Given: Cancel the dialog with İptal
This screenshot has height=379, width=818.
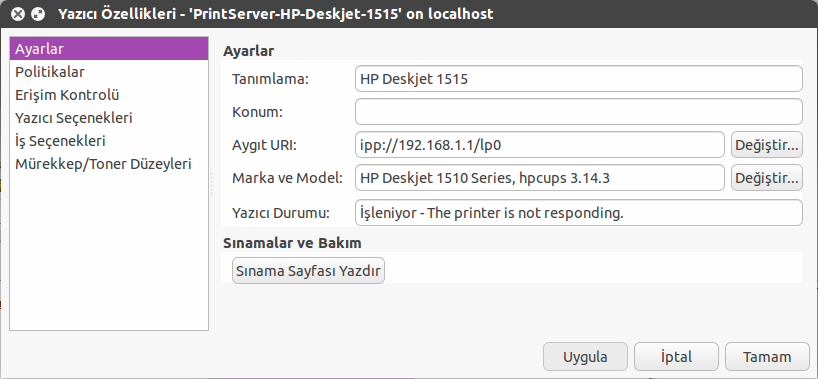Looking at the screenshot, I should [x=676, y=357].
